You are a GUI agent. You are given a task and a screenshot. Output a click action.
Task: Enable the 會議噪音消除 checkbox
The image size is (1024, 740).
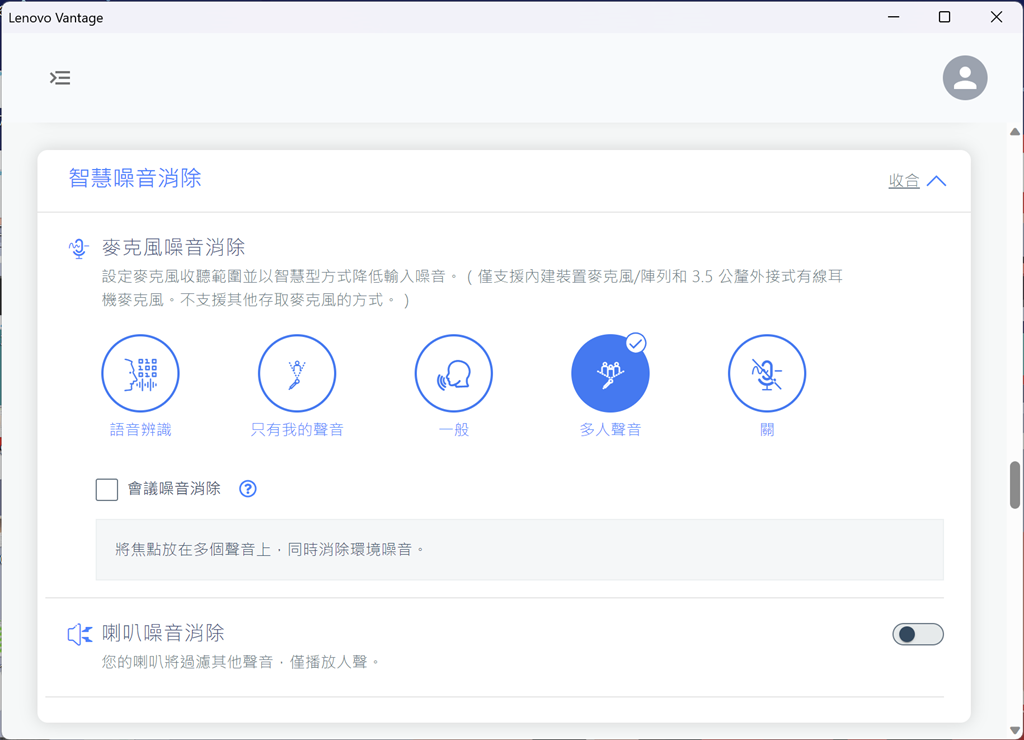click(107, 489)
